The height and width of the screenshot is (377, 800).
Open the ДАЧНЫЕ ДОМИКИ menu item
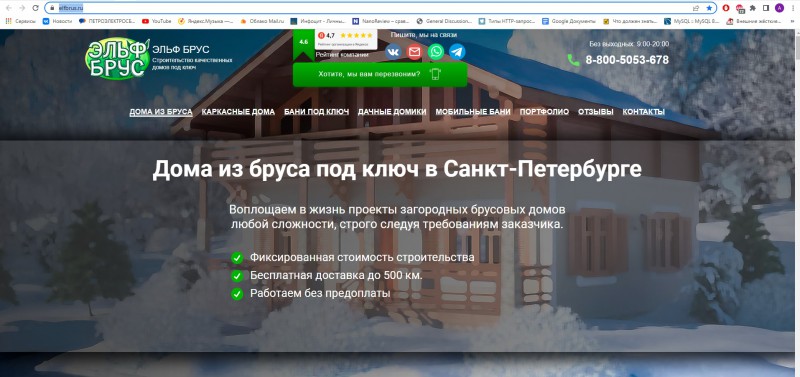click(x=392, y=112)
